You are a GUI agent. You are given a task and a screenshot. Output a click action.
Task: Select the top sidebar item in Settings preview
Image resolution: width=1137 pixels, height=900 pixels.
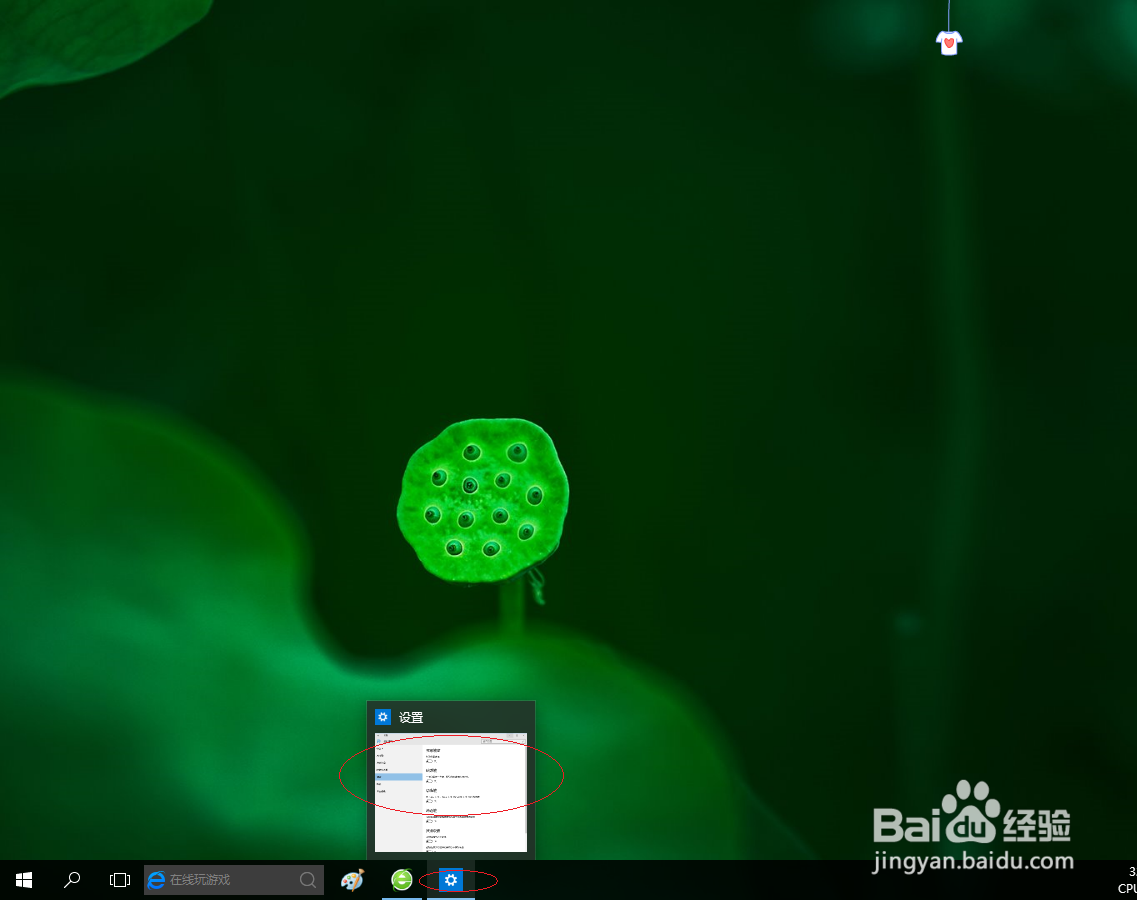(379, 747)
